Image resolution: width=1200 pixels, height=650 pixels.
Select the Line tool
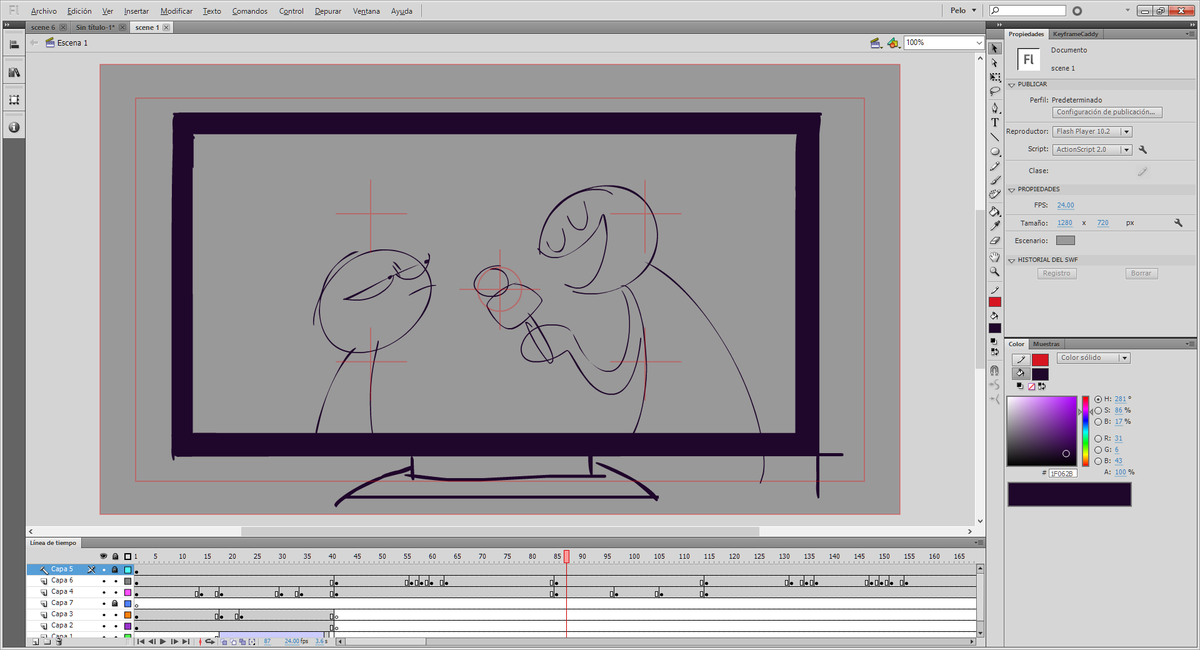994,137
